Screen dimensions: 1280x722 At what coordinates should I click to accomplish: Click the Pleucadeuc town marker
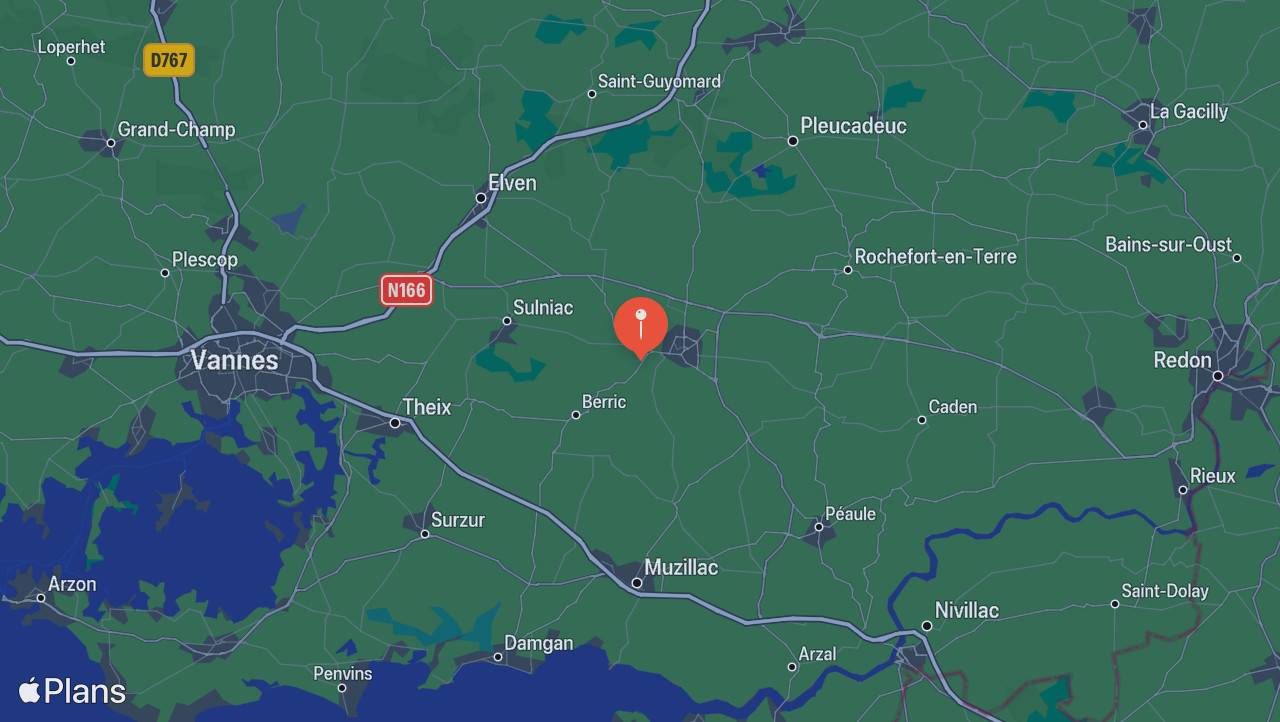coord(793,141)
